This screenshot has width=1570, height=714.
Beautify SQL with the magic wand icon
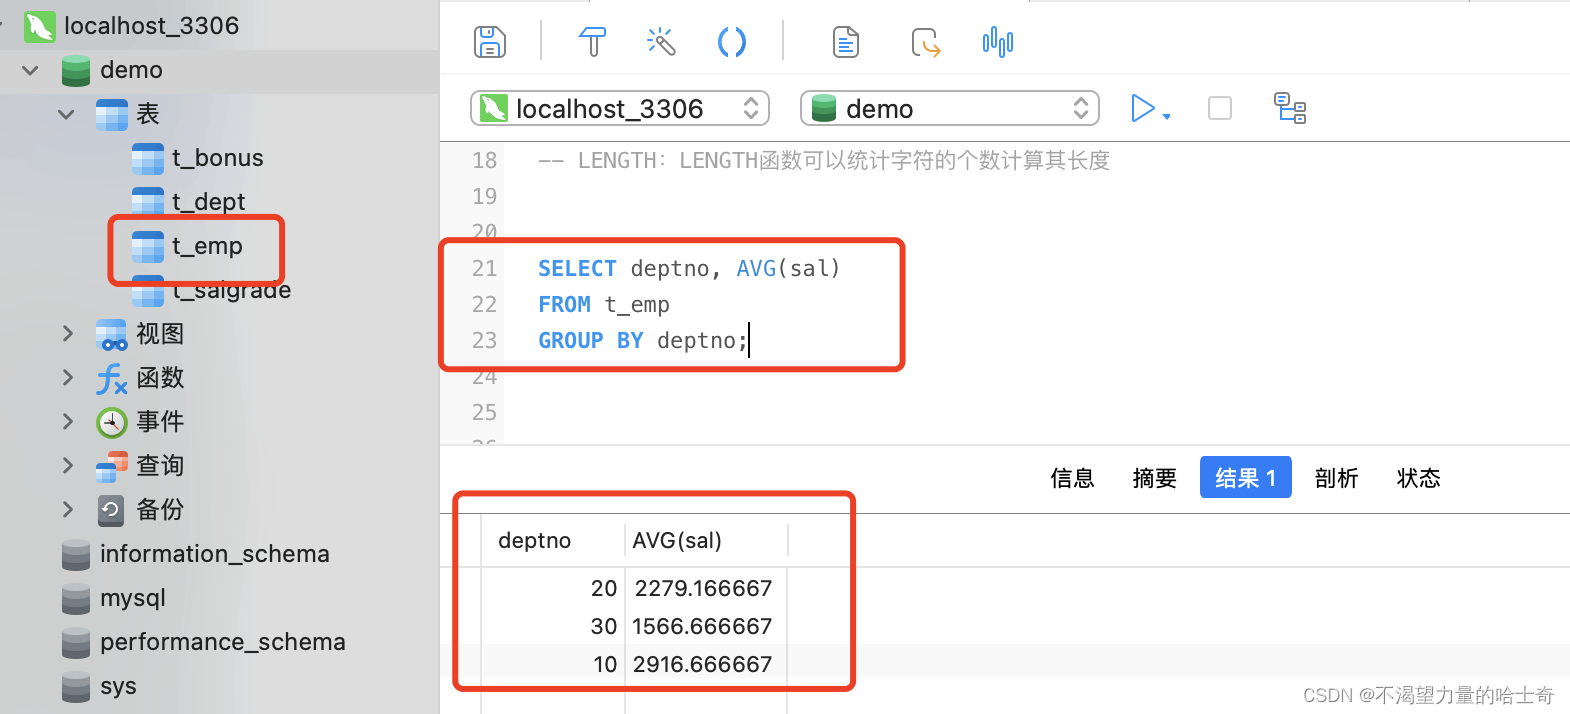tap(661, 42)
